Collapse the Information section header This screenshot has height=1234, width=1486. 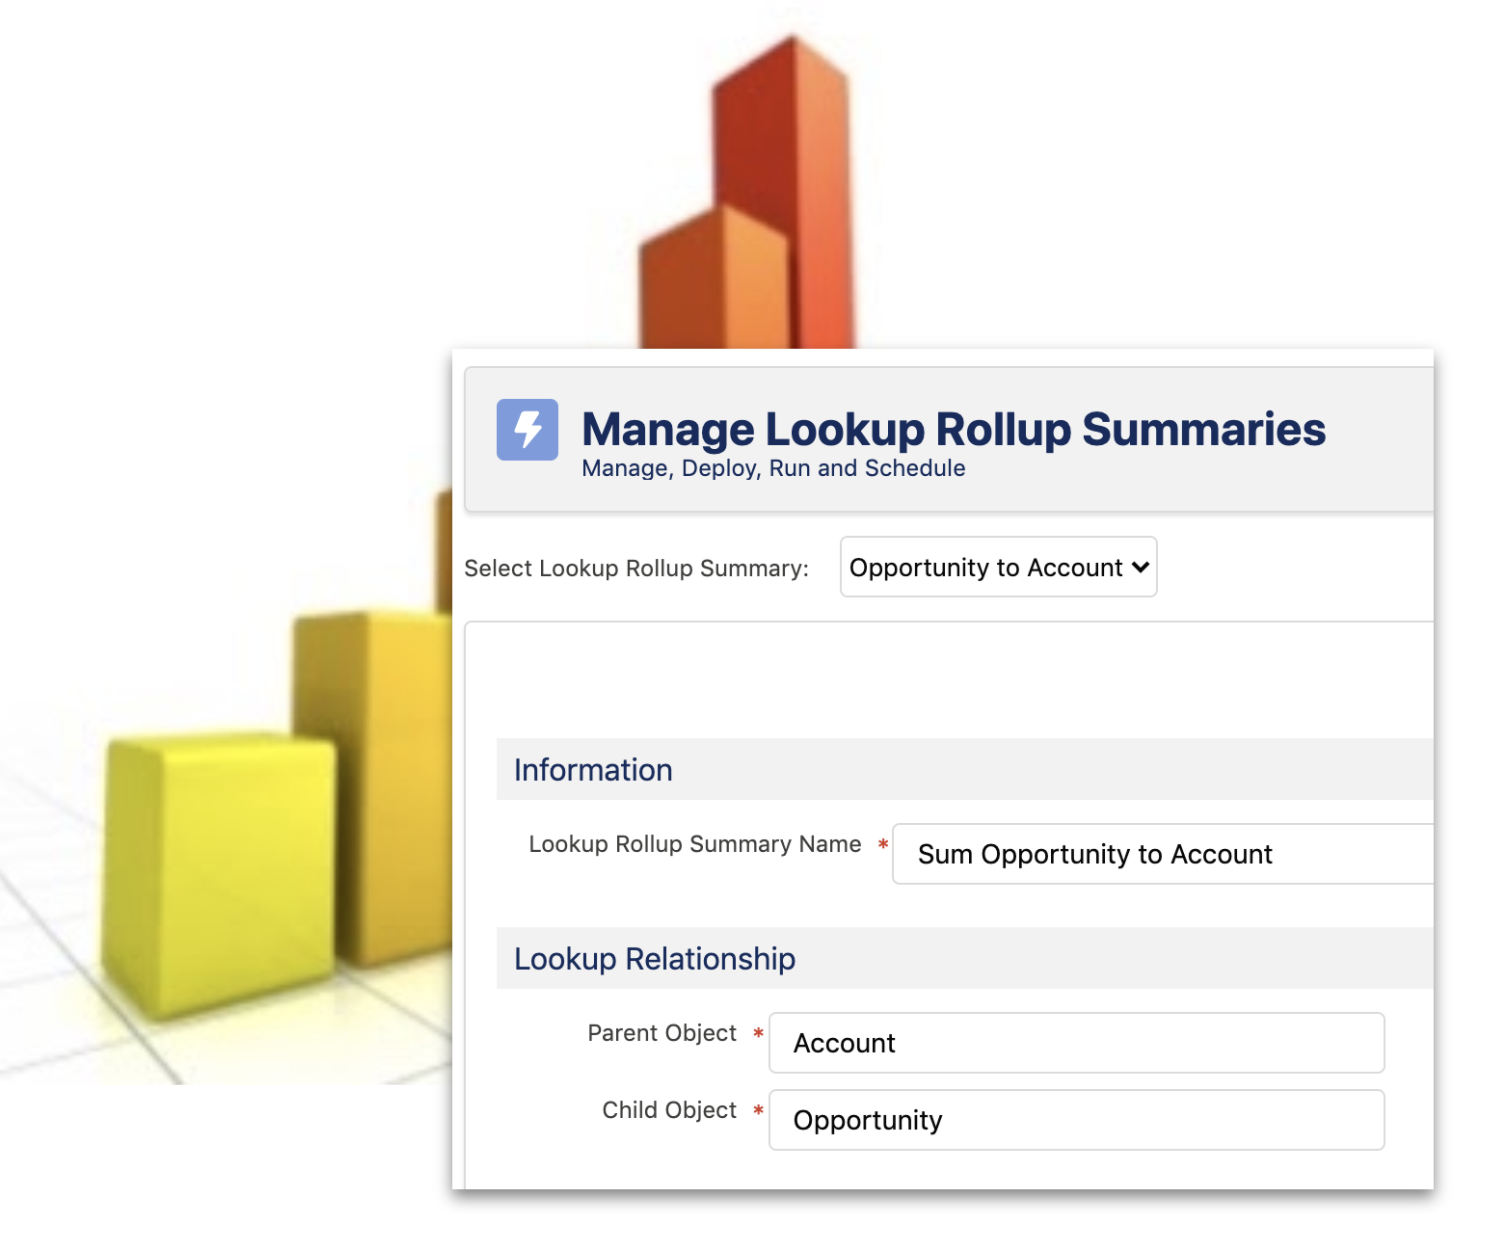click(x=593, y=770)
